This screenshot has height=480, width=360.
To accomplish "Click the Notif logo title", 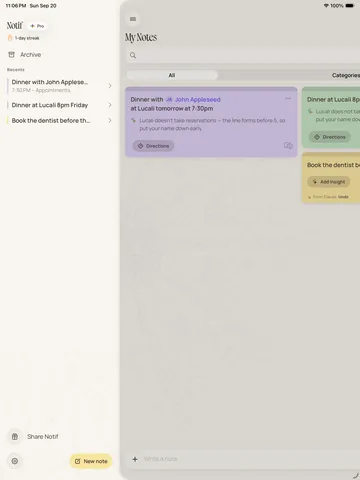I will (15, 26).
